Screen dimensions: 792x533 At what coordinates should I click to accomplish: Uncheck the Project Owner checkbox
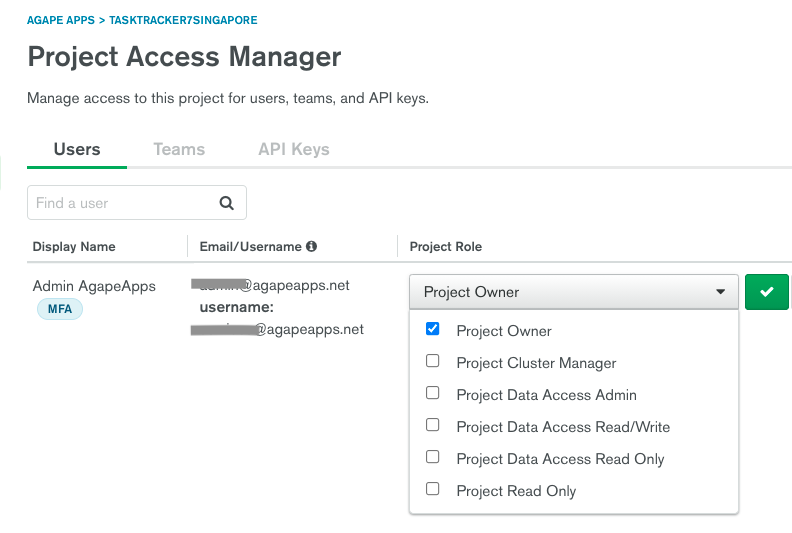(x=433, y=329)
